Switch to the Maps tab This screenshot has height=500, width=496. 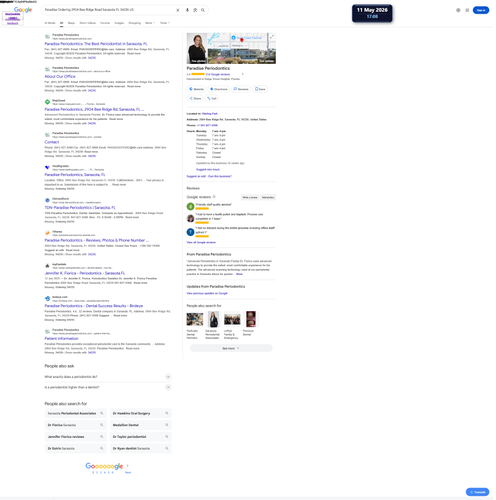pos(71,23)
